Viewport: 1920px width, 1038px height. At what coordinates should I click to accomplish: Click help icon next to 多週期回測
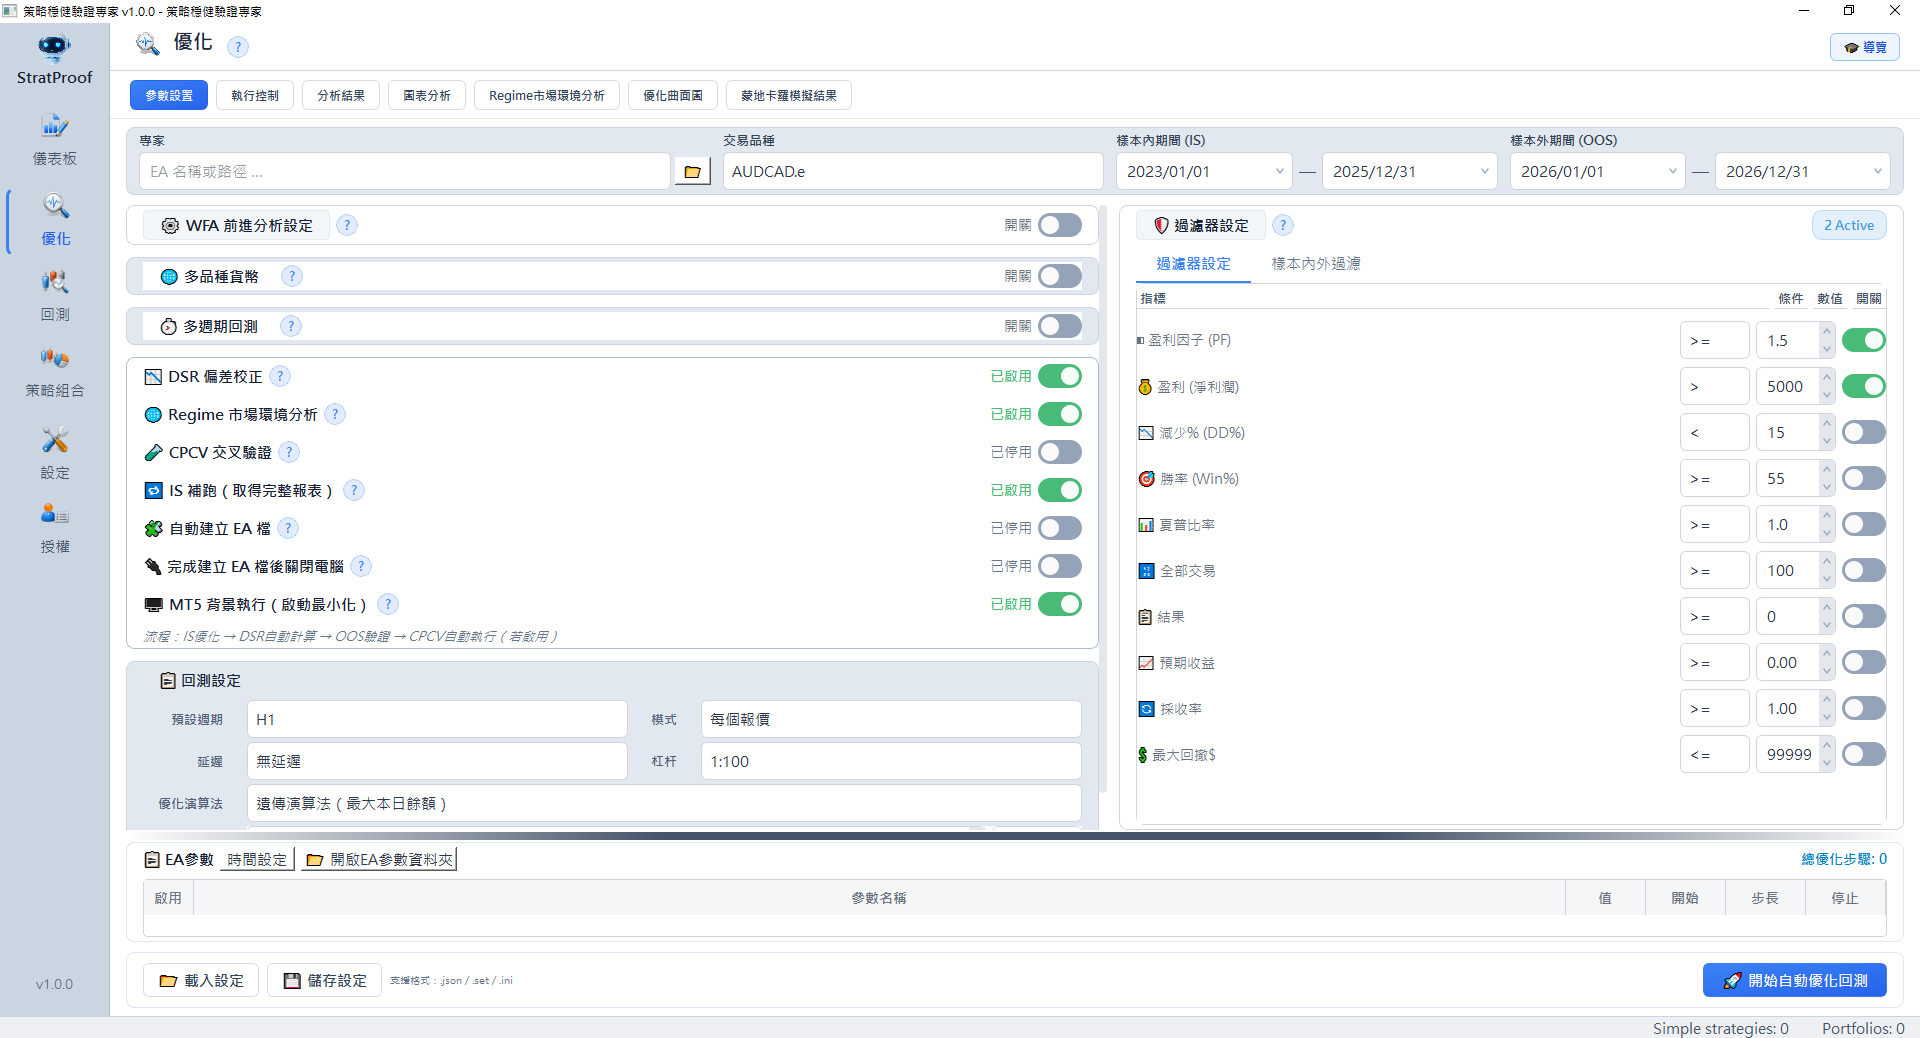click(291, 326)
